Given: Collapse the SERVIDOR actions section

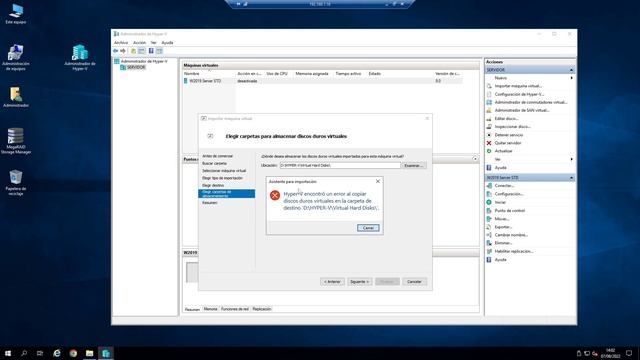Looking at the screenshot, I should coord(571,70).
